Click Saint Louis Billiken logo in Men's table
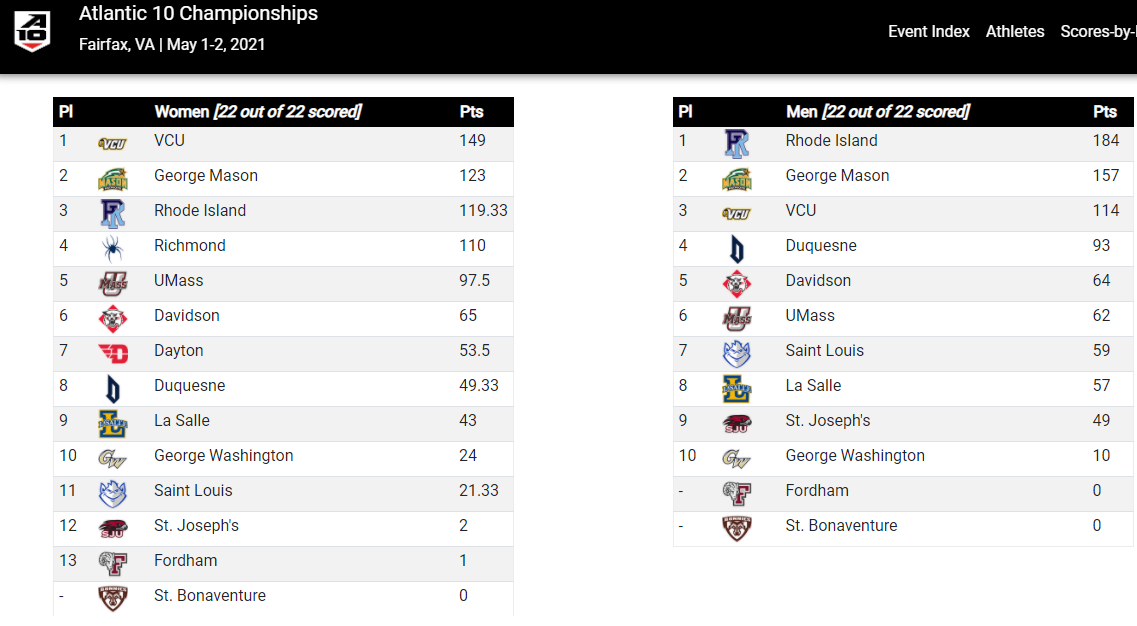Screen dimensions: 1137x626 point(737,354)
